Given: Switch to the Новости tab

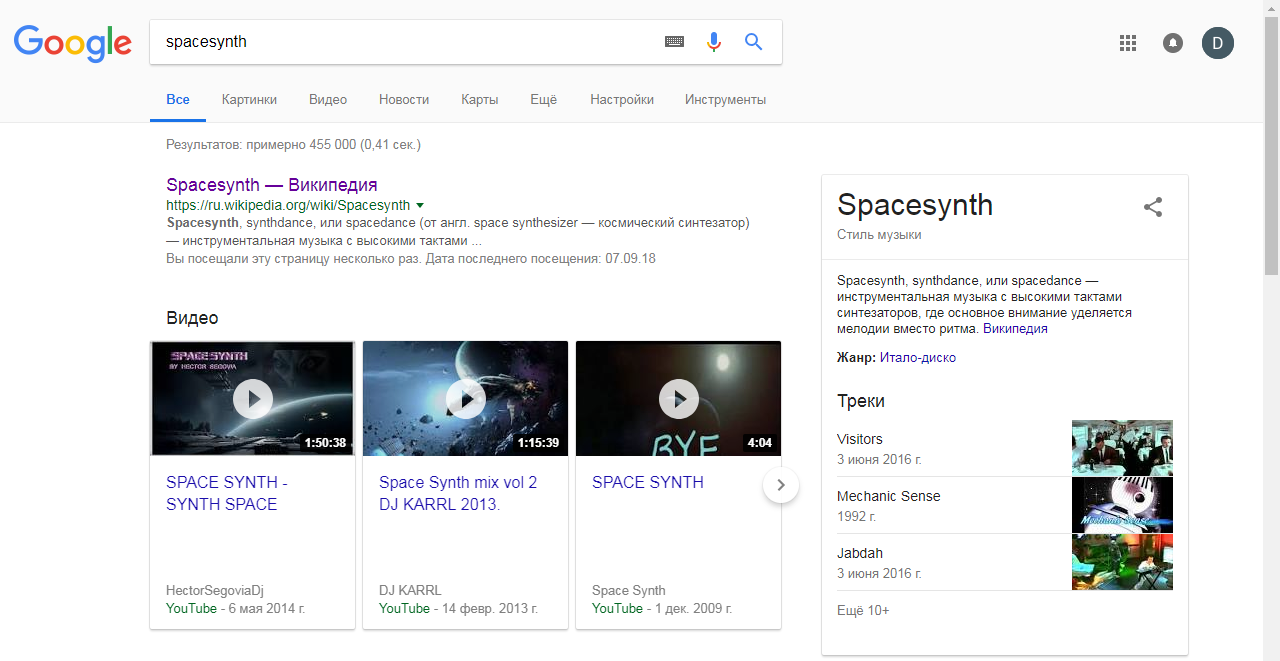Looking at the screenshot, I should point(404,100).
